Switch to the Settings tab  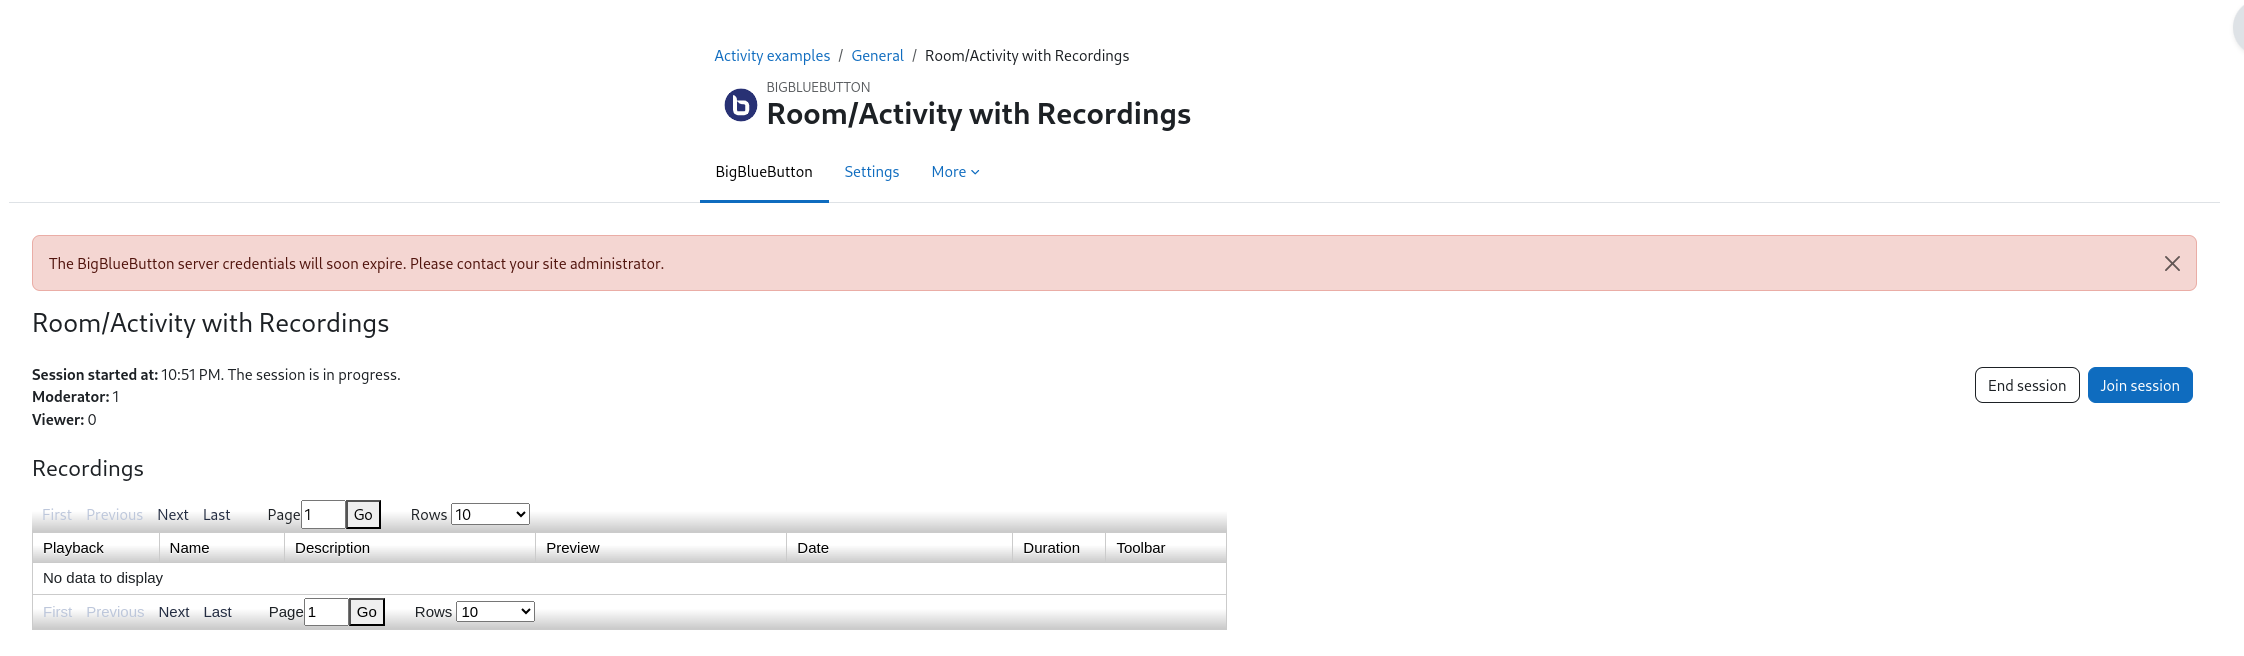tap(872, 172)
